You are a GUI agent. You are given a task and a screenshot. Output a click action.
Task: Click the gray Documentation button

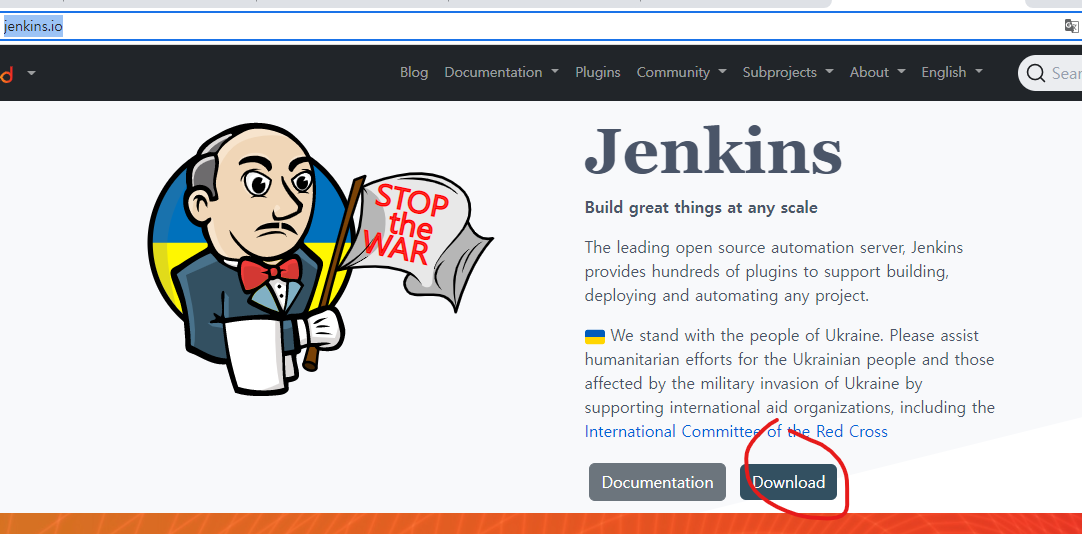(x=657, y=482)
